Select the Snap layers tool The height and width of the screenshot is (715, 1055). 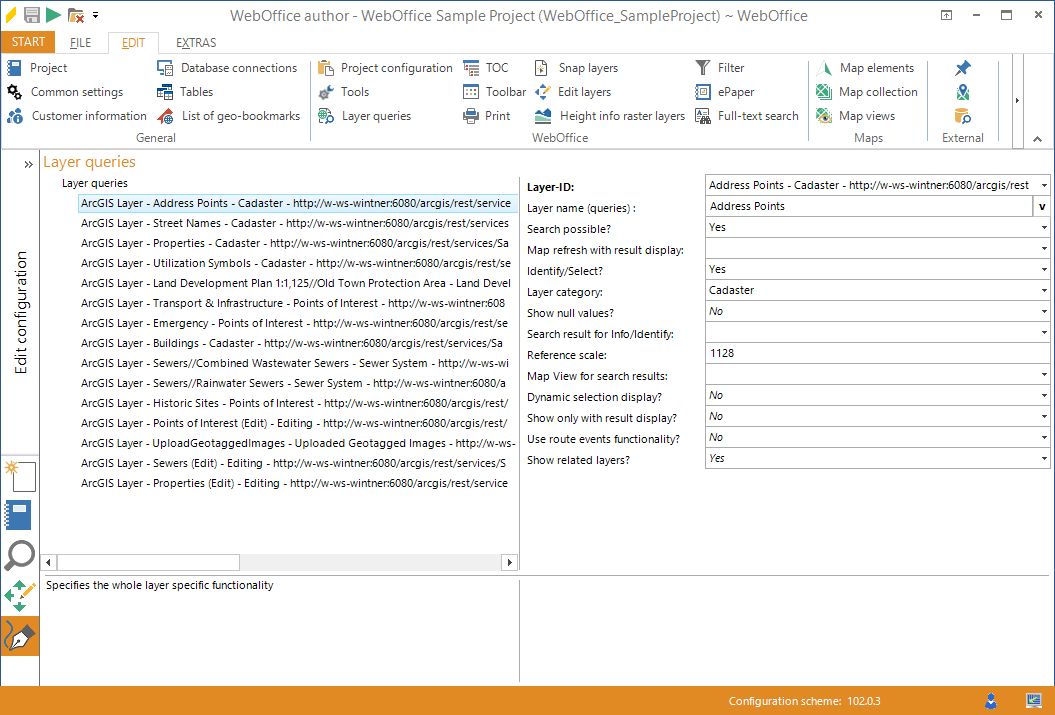581,68
